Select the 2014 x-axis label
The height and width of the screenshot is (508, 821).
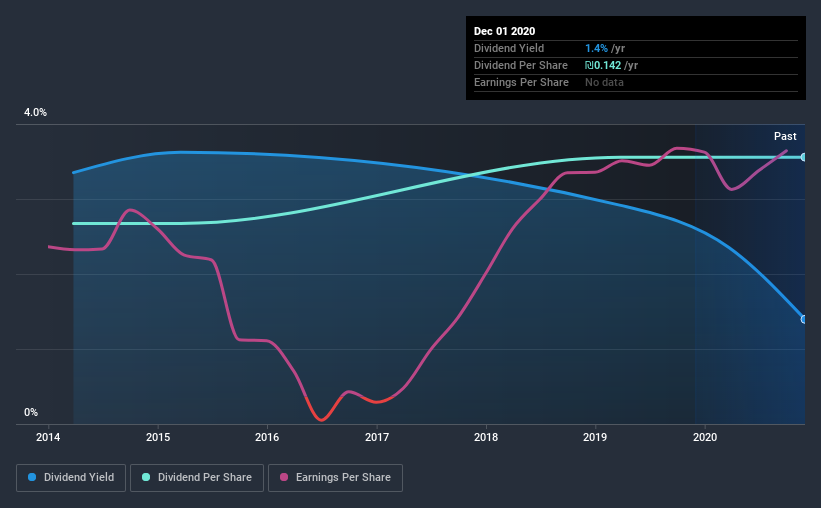[x=48, y=437]
